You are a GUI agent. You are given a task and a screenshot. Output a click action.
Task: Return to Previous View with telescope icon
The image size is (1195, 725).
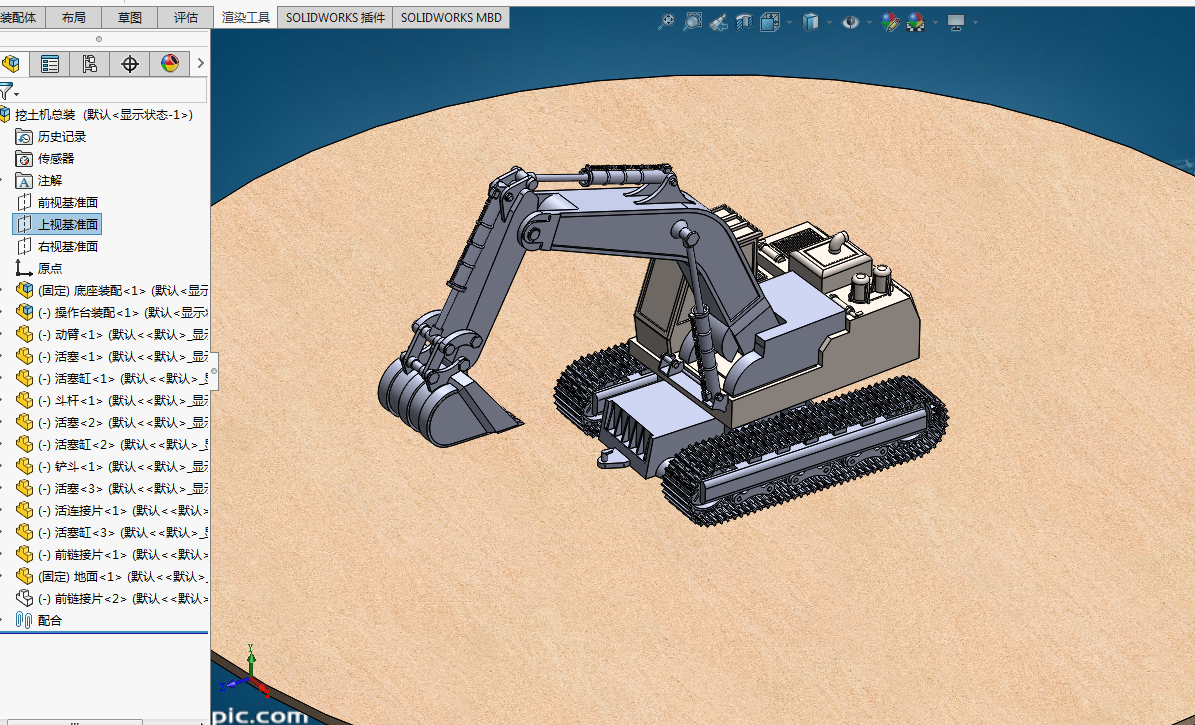[718, 22]
